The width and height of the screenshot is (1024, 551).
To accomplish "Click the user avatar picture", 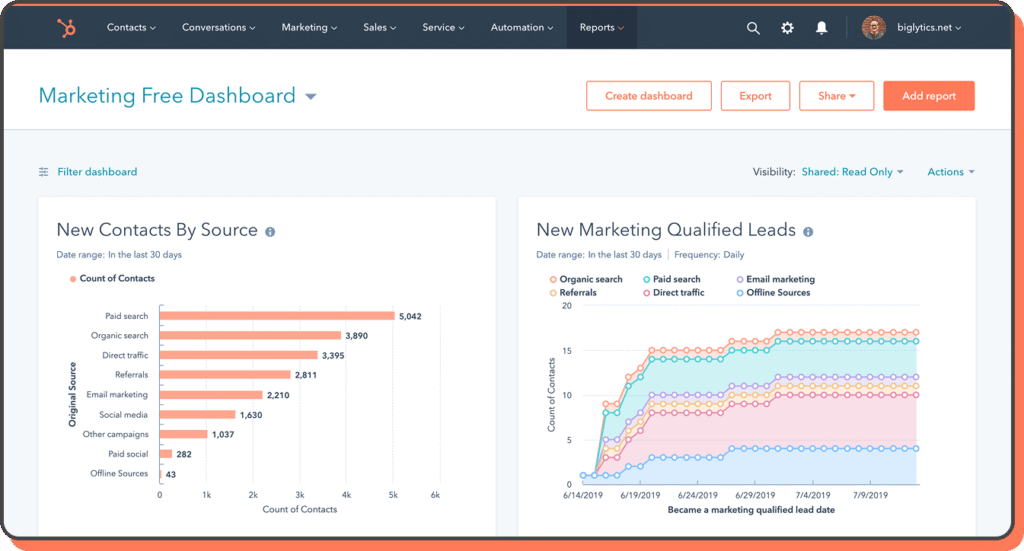I will [873, 28].
